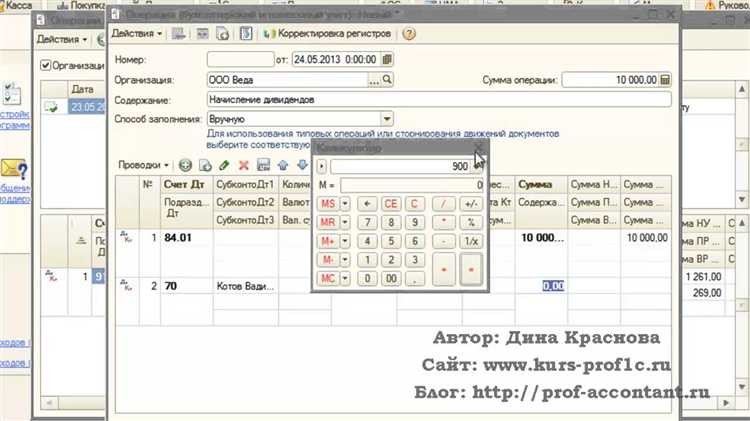Screen dimensions: 750x421
Task: Click the backspace arrow button on the calculator
Action: pos(367,204)
